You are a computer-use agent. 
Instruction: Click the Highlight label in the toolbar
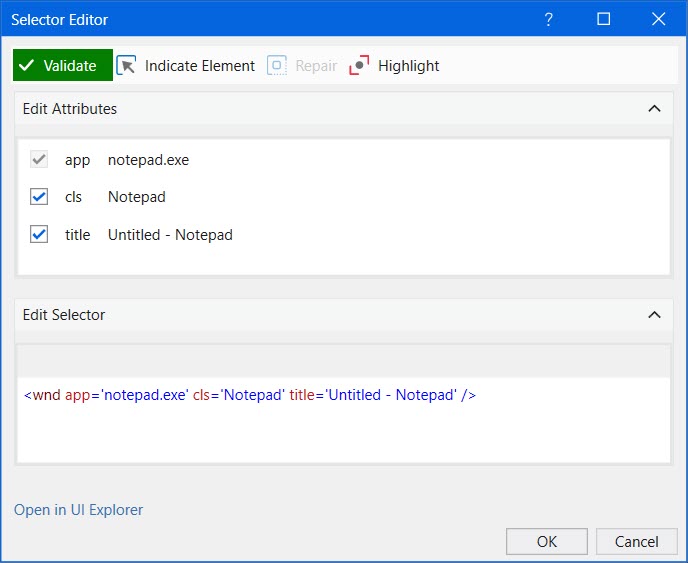408,66
